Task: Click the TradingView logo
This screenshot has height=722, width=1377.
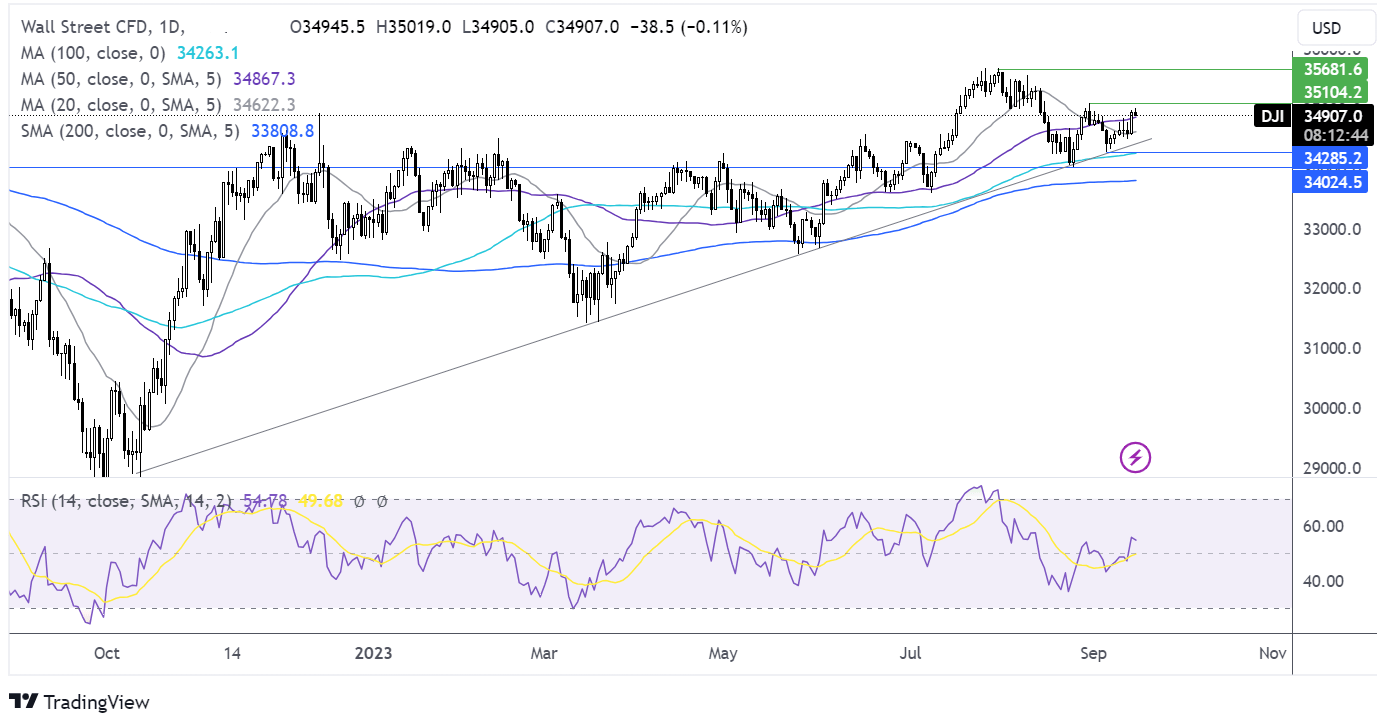Action: point(79,702)
